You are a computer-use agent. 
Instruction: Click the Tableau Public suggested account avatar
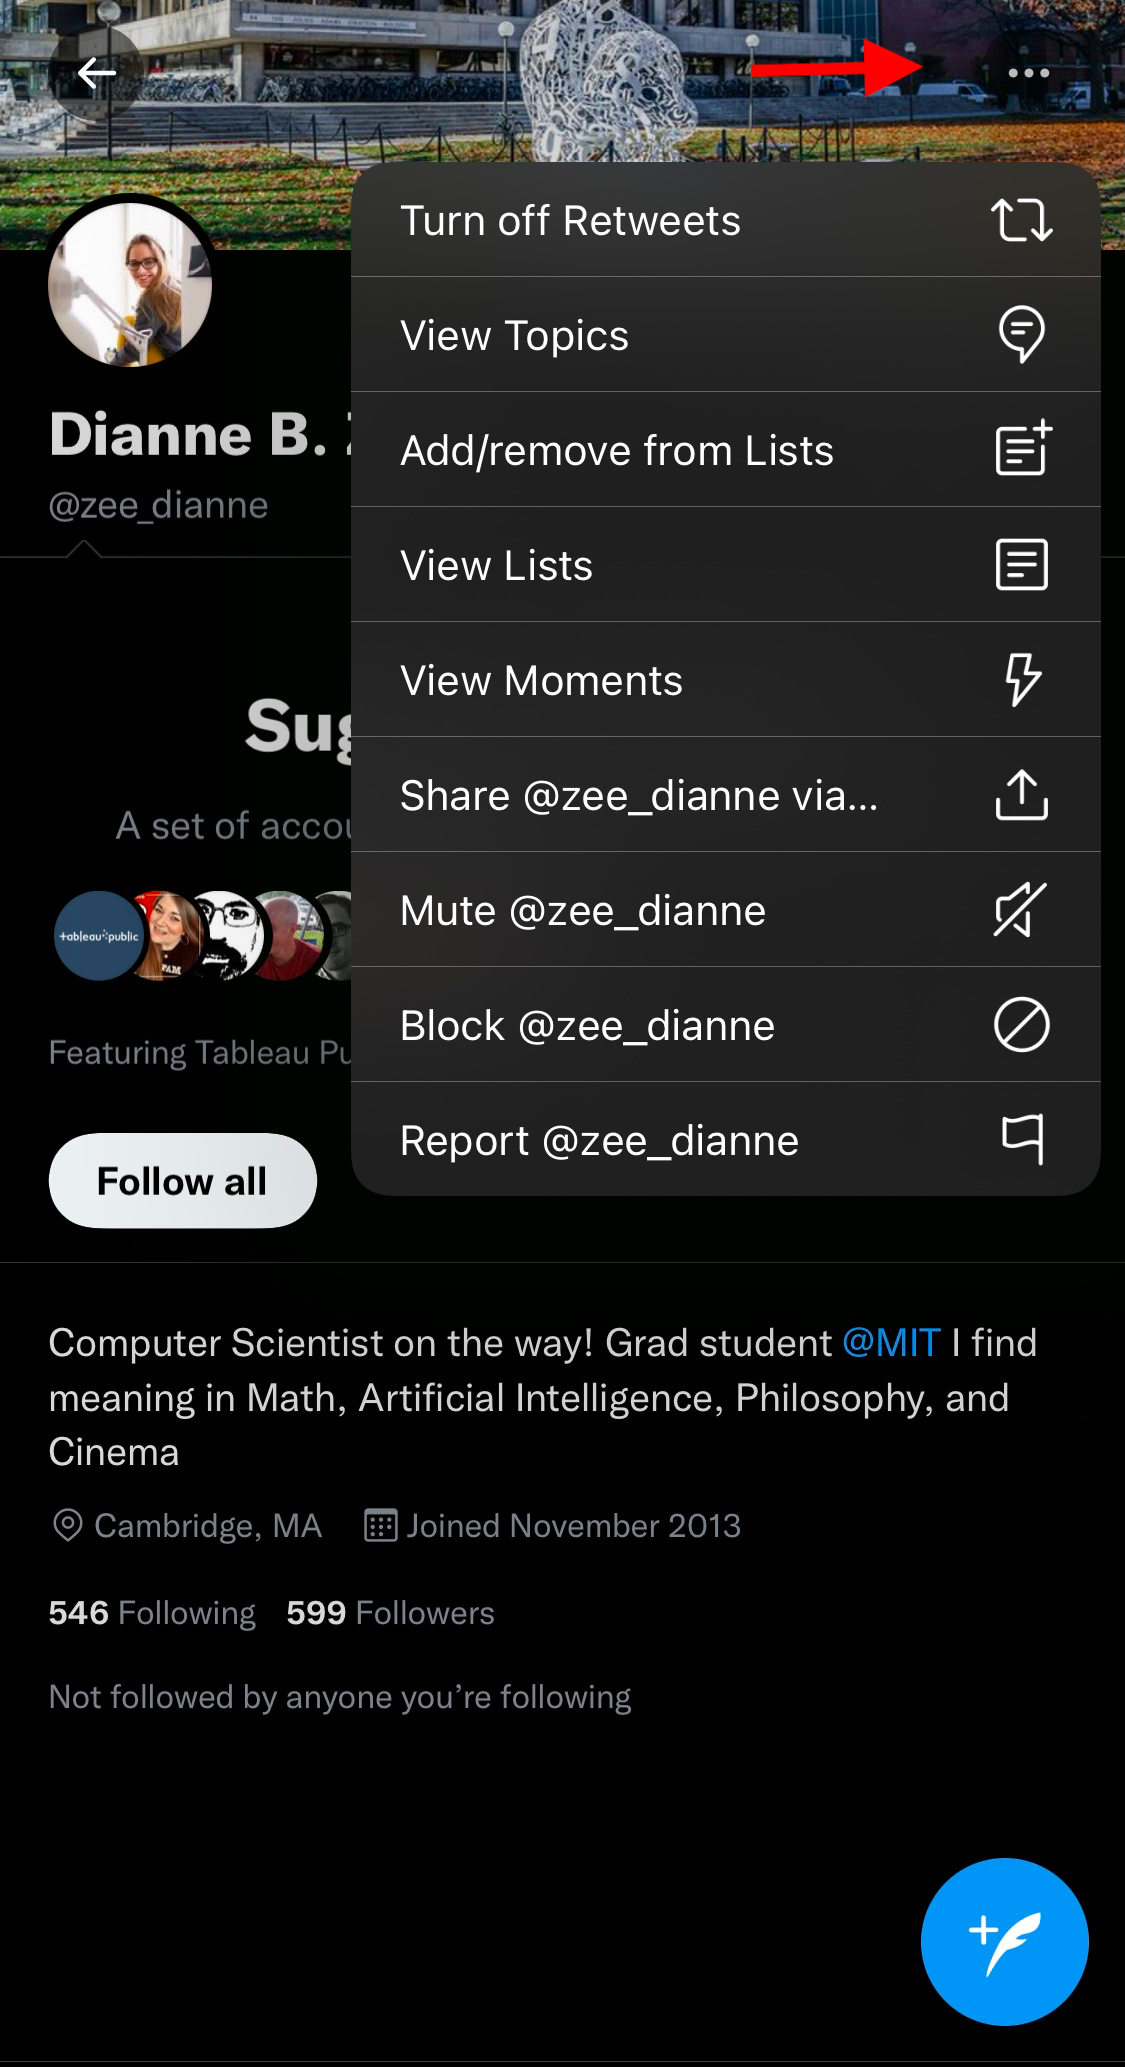98,936
